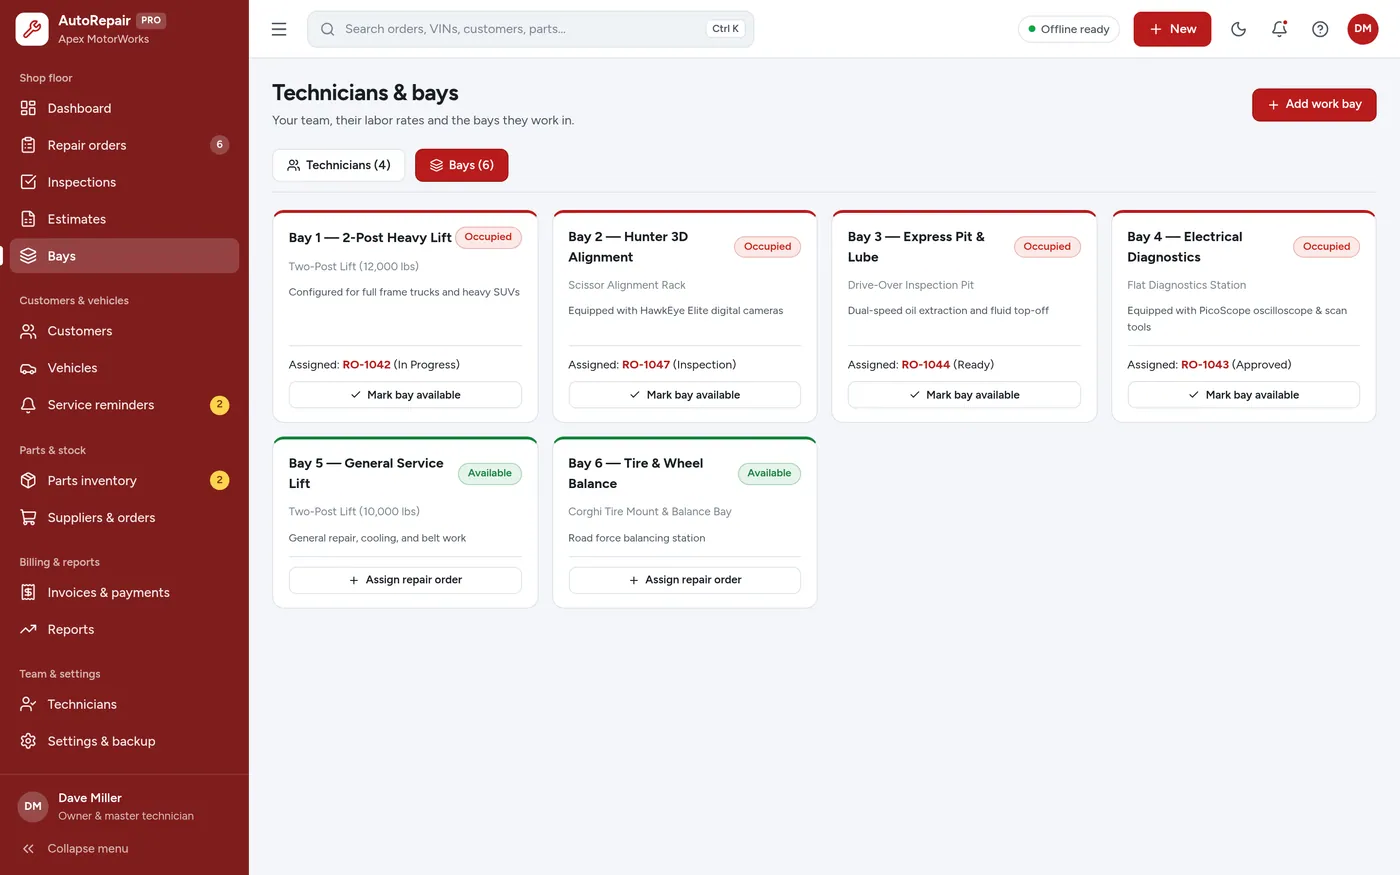
Task: Assign repair order to Bay 5
Action: coord(405,580)
